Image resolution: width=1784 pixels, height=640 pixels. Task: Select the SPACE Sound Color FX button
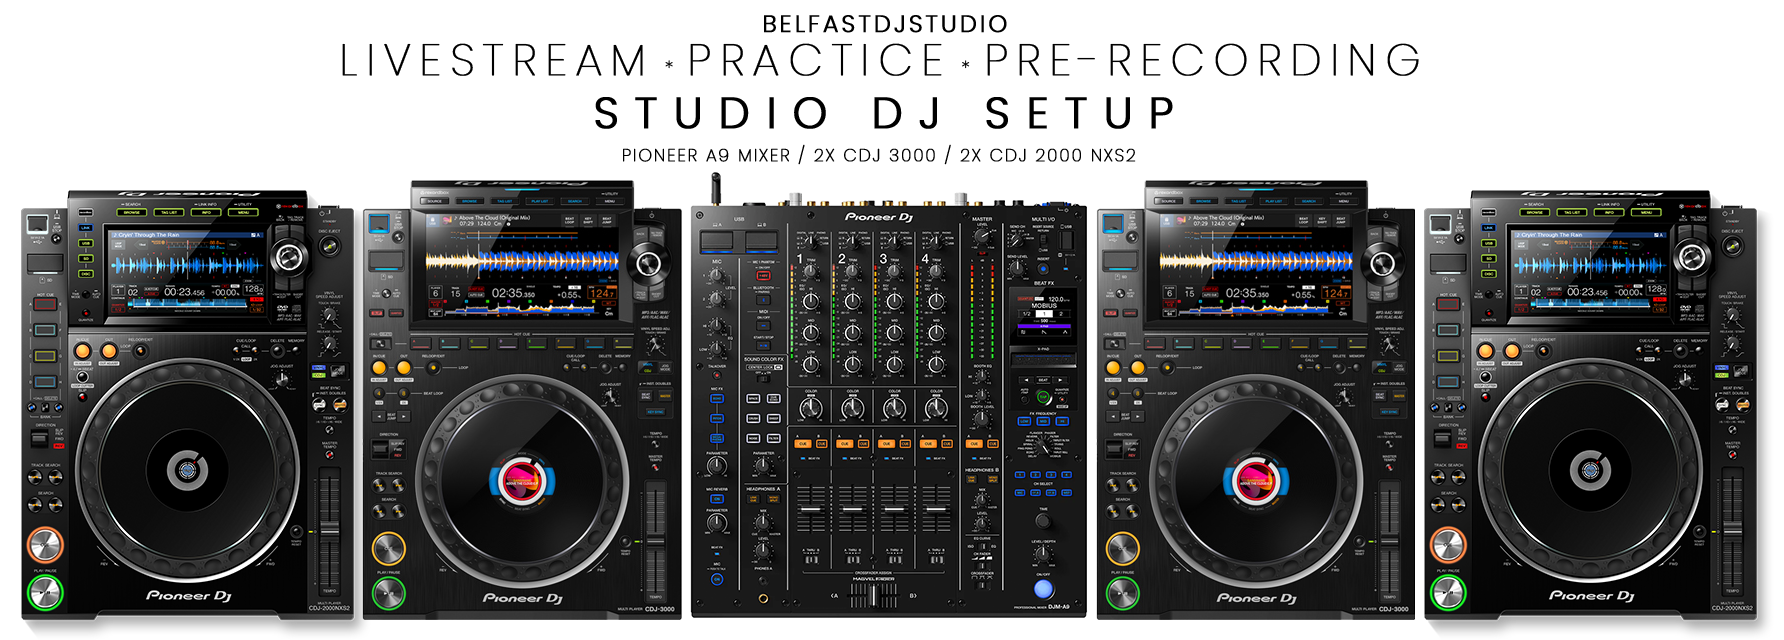[x=753, y=398]
